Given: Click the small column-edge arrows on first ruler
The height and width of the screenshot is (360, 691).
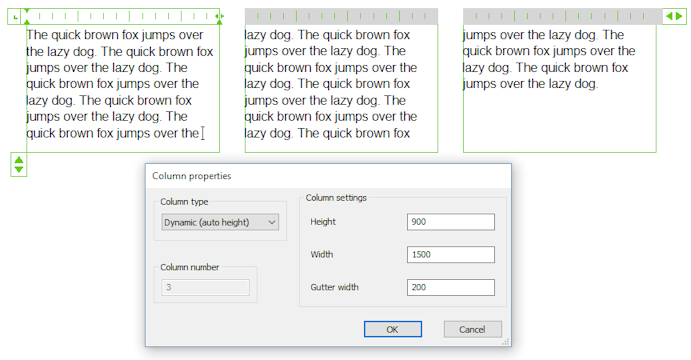Looking at the screenshot, I should tap(219, 16).
